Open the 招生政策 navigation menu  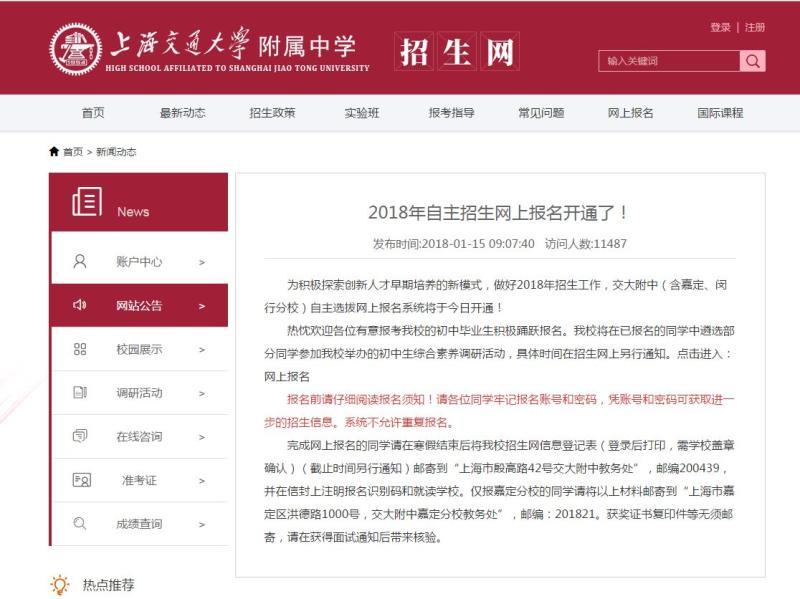[272, 113]
